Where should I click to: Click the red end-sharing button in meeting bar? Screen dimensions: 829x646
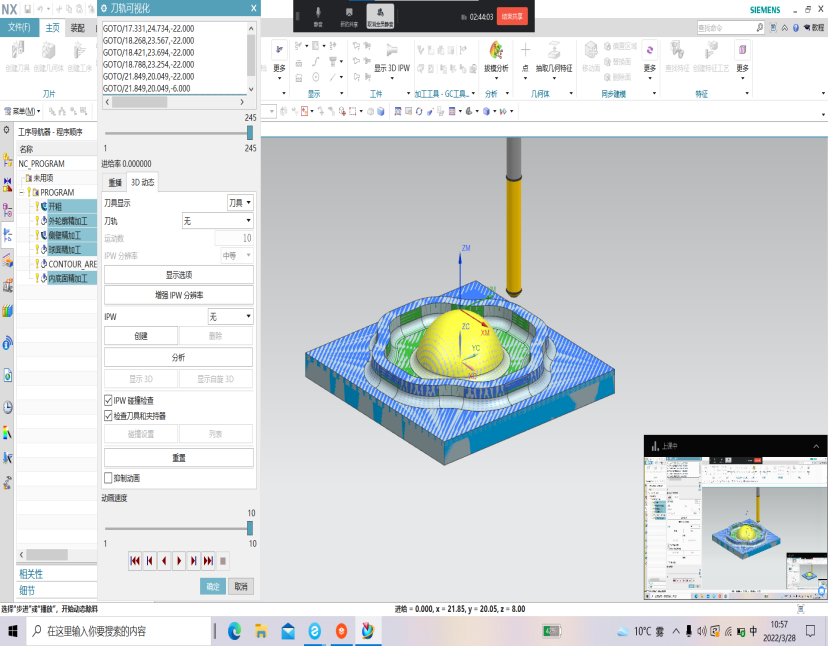pos(512,17)
